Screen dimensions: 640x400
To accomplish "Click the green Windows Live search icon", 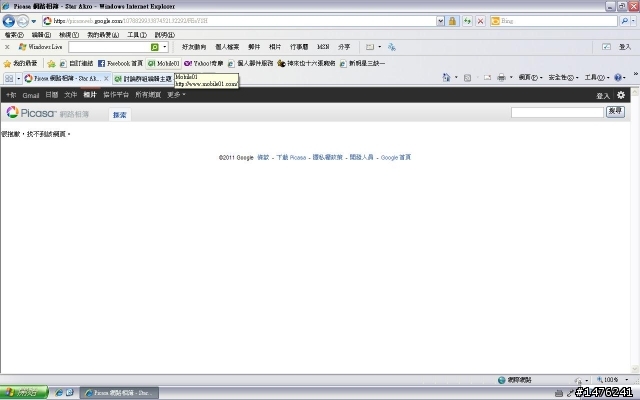I will coord(155,47).
